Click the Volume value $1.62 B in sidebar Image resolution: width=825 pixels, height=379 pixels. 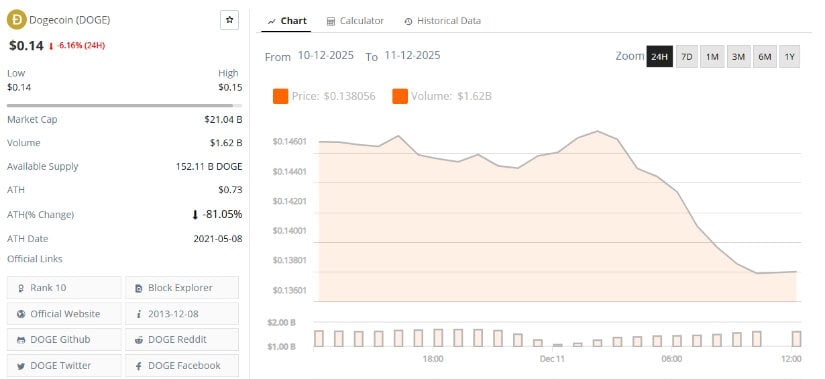click(226, 143)
